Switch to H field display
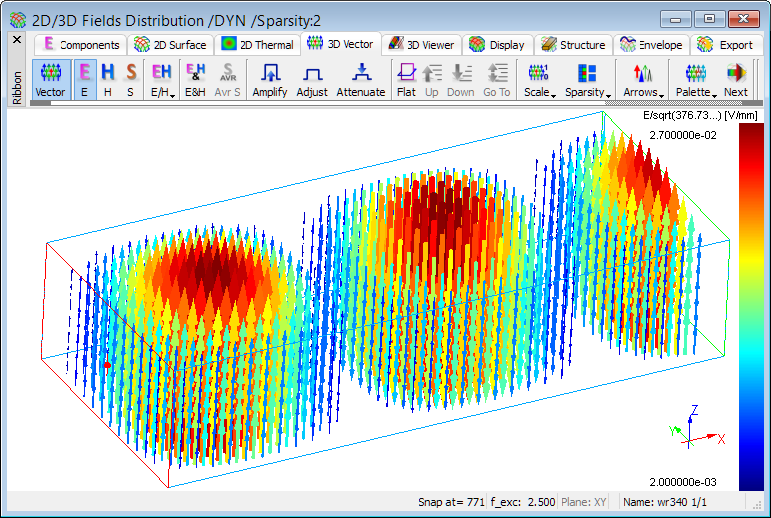The height and width of the screenshot is (518, 771). (107, 79)
